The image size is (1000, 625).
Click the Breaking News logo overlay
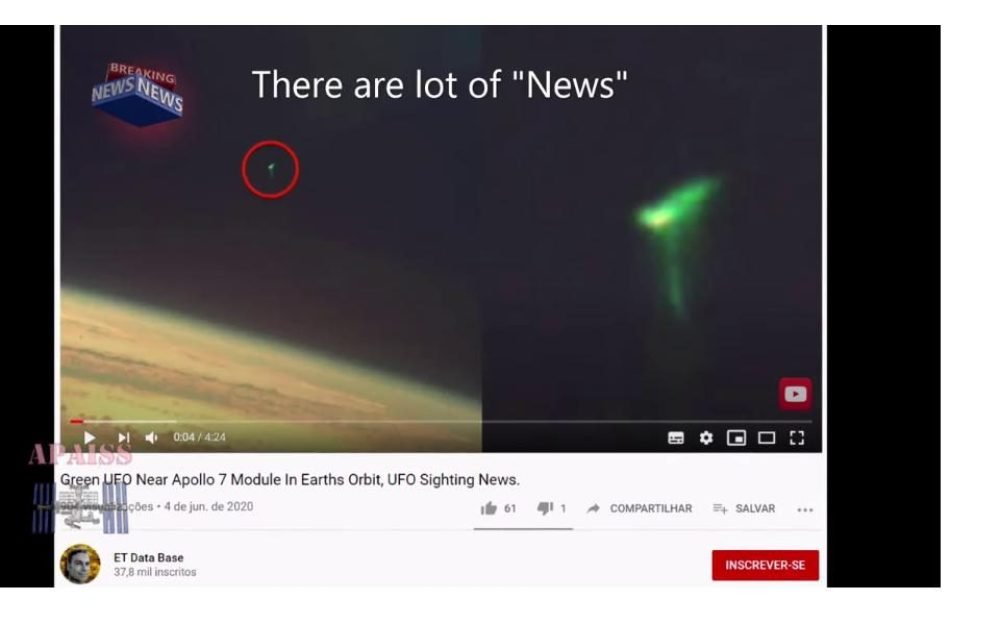[138, 94]
